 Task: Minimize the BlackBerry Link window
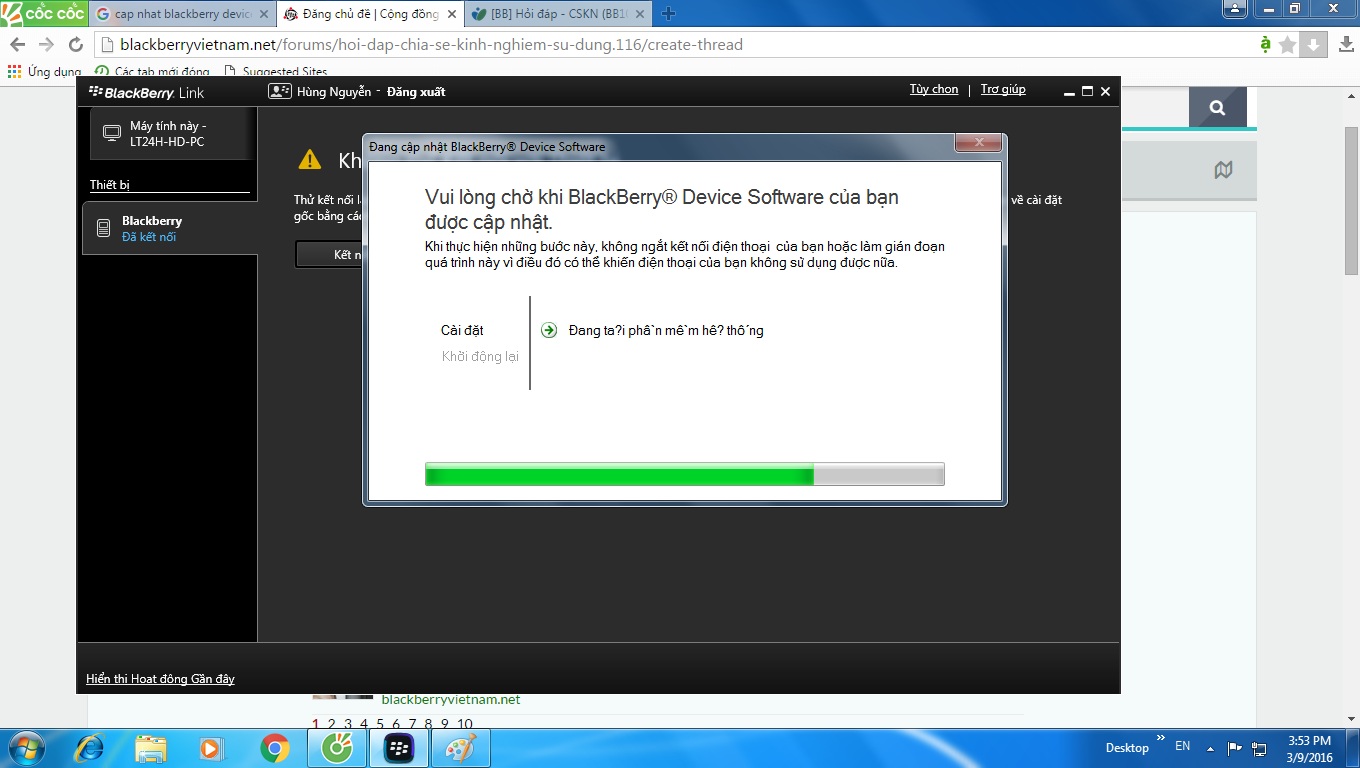tap(1070, 92)
